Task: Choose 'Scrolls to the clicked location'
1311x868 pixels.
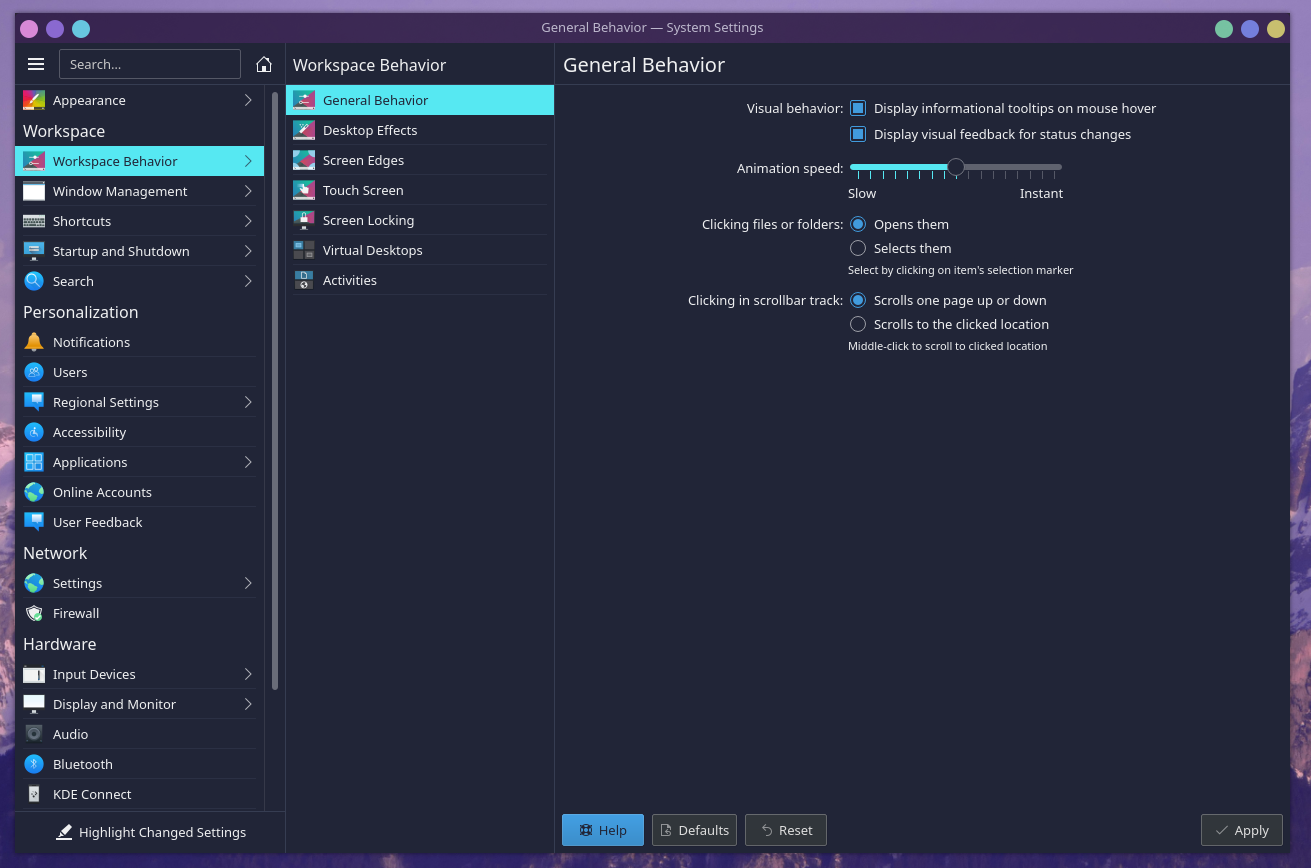Action: [858, 324]
